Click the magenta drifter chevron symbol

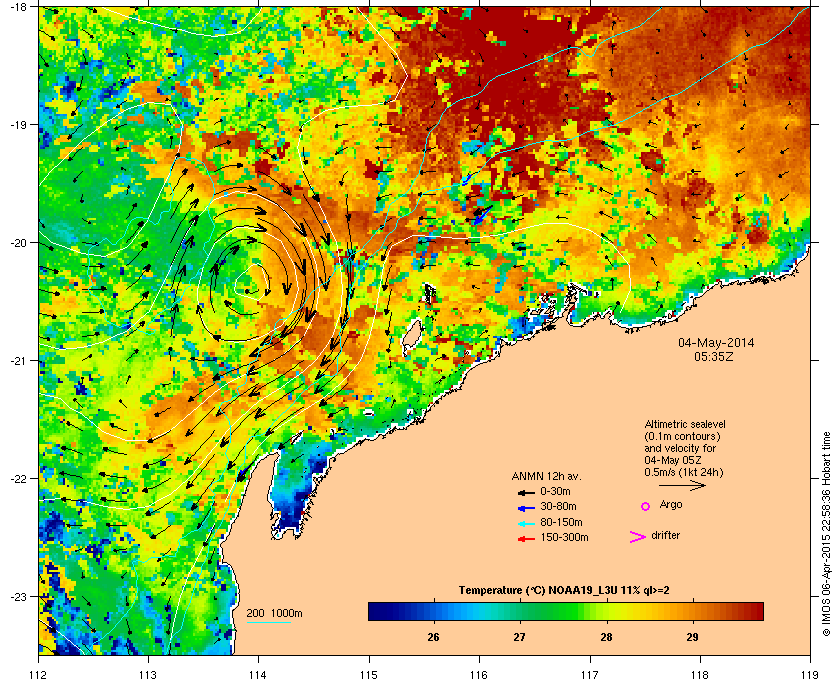tap(638, 537)
